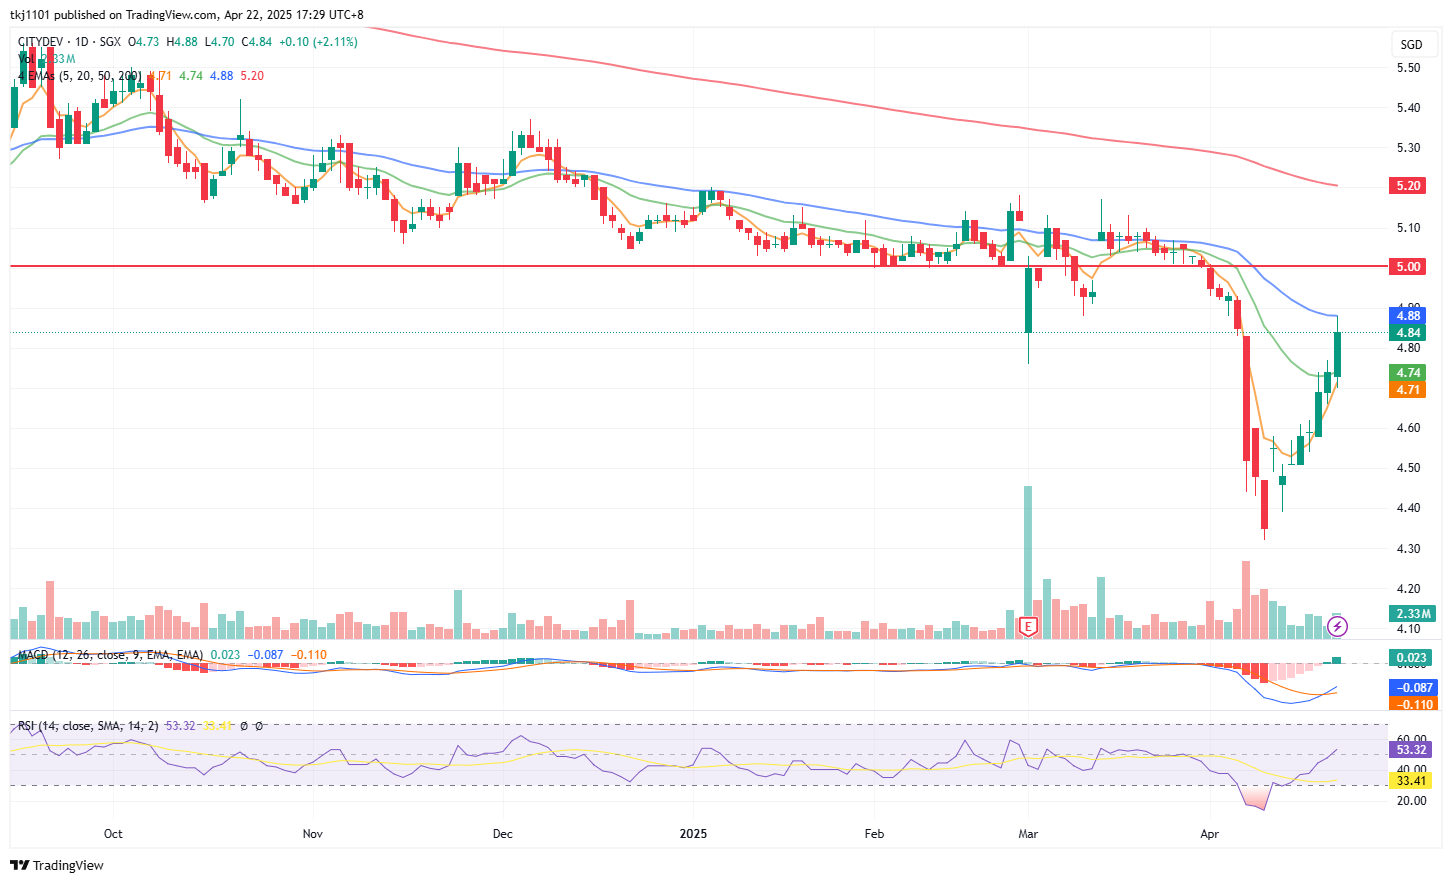This screenshot has width=1452, height=883.
Task: Click the 2025 label on the time axis
Action: point(693,834)
